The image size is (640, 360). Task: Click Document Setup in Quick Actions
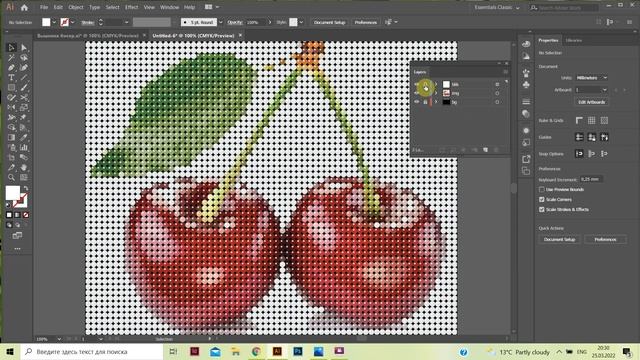[x=559, y=240]
